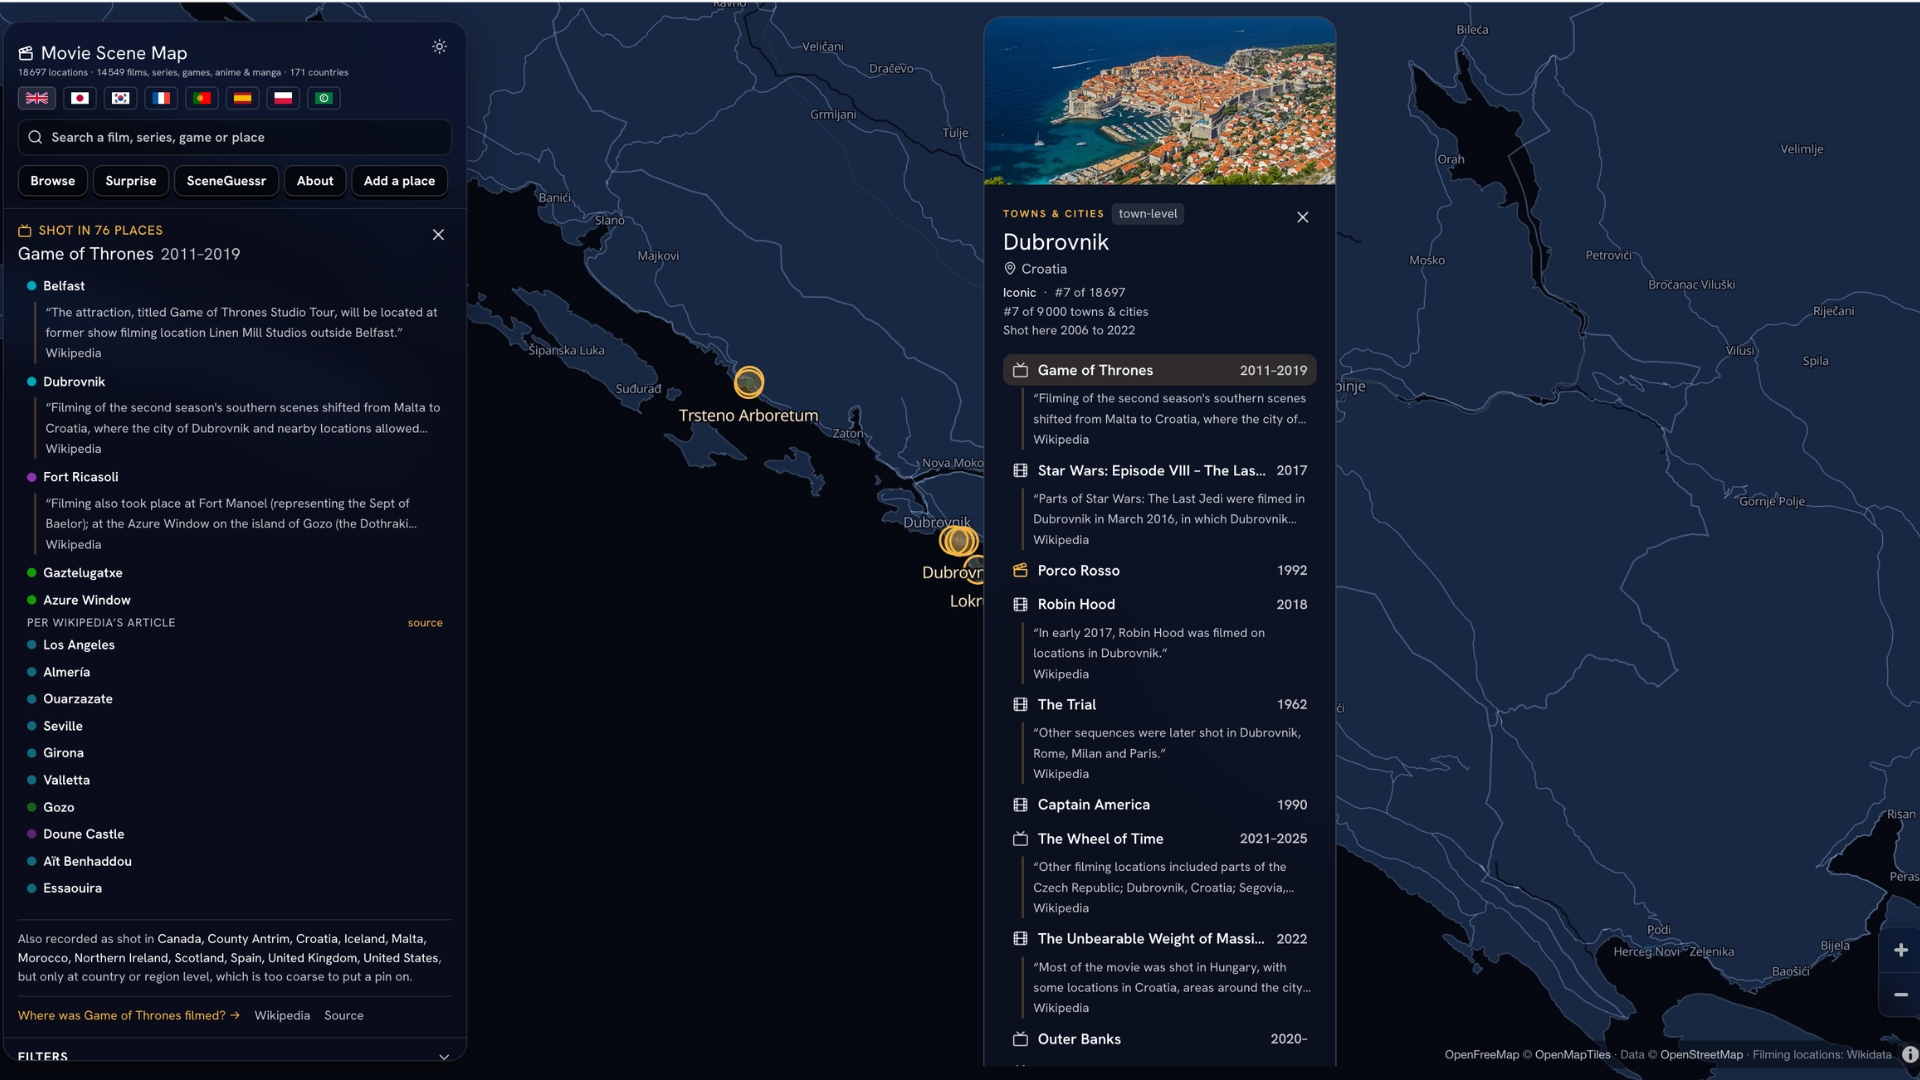Open The Wheel of Time 2021-2025 entry

click(x=1160, y=839)
